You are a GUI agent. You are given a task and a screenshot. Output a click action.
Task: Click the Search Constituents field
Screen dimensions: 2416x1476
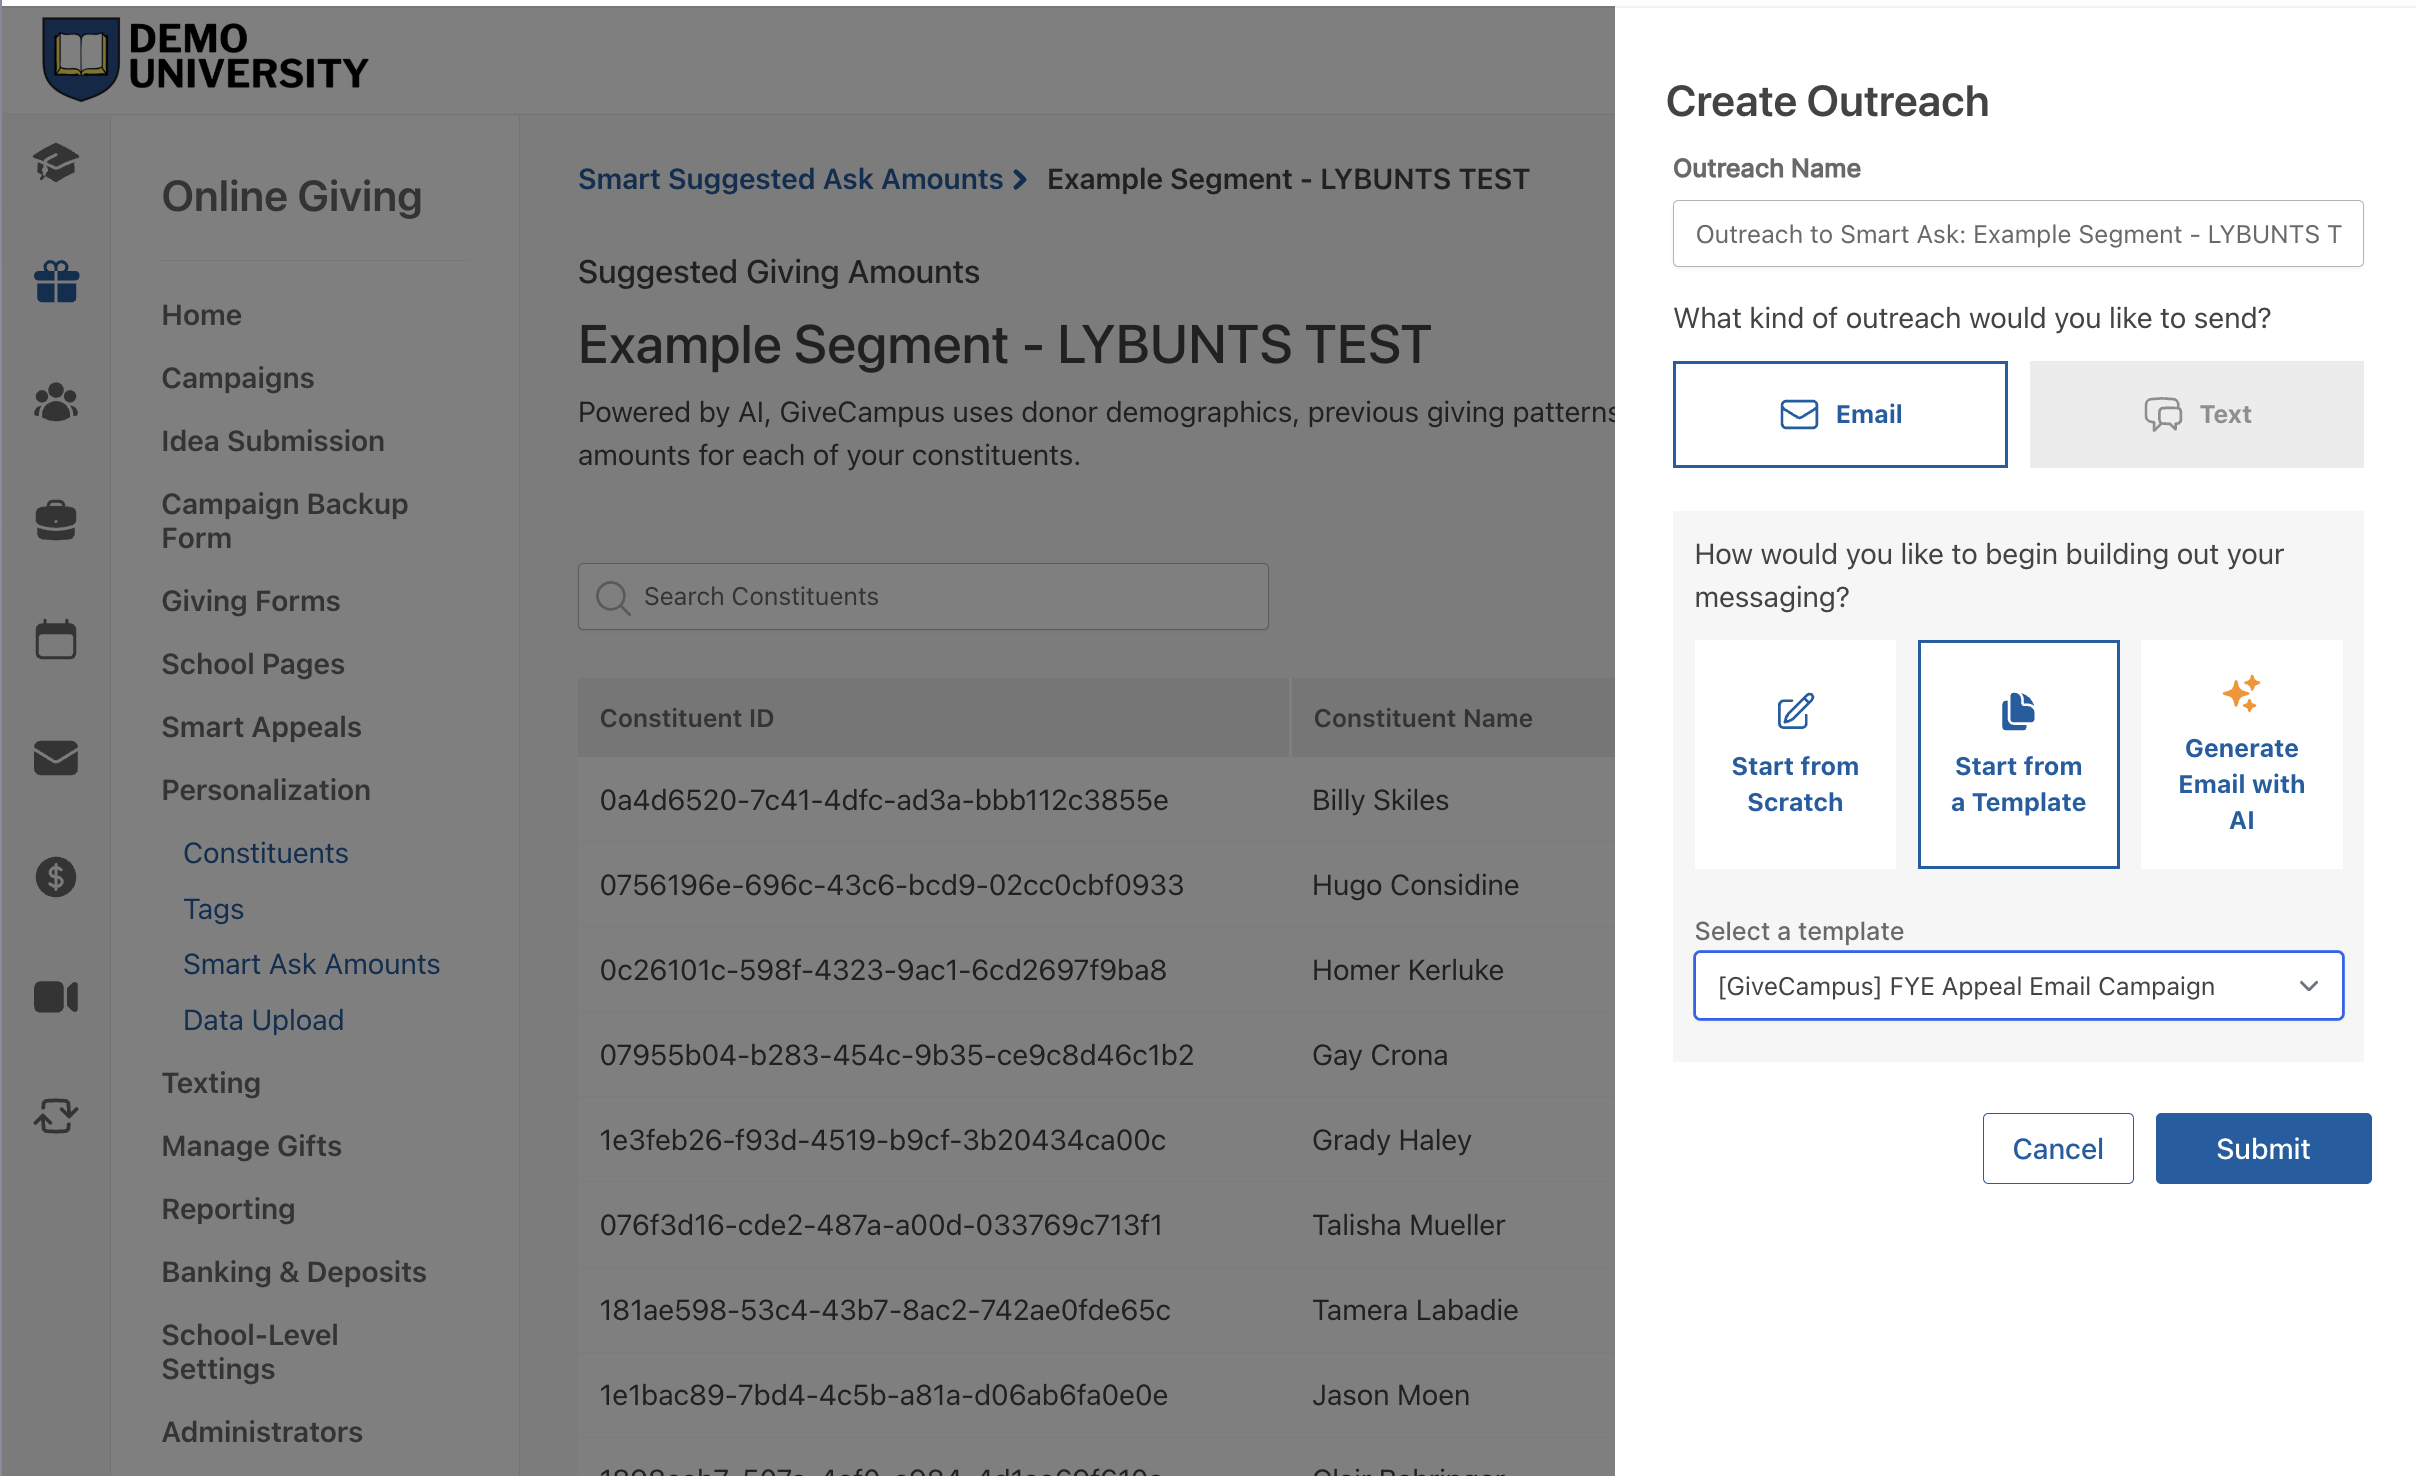pos(923,597)
